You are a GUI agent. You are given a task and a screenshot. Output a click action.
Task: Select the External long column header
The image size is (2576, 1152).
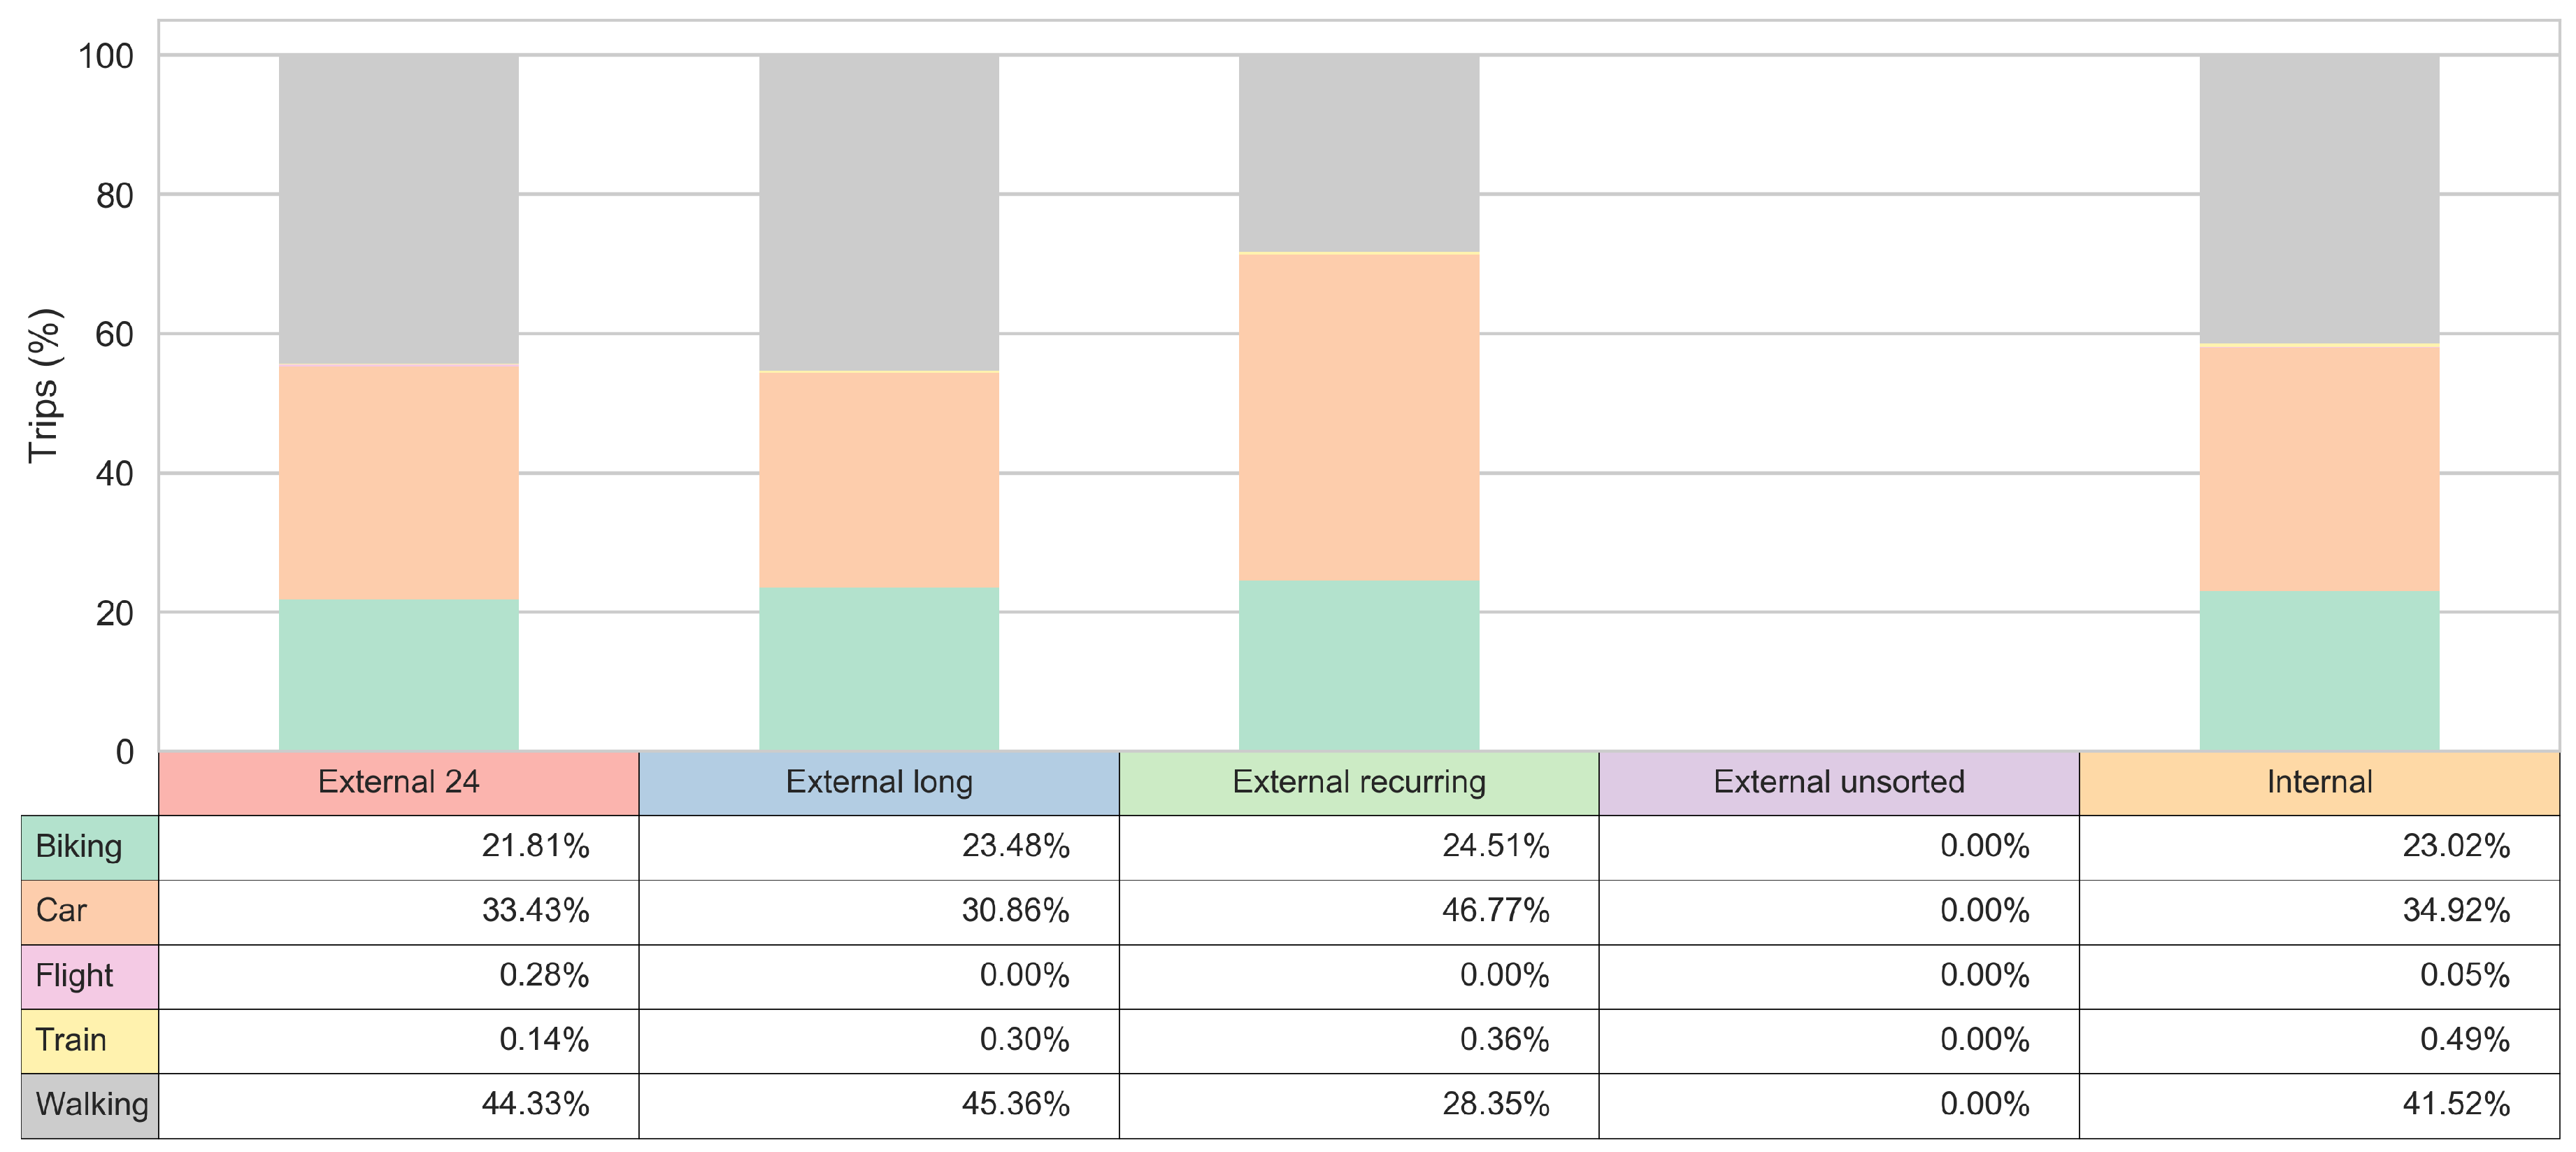tap(878, 782)
